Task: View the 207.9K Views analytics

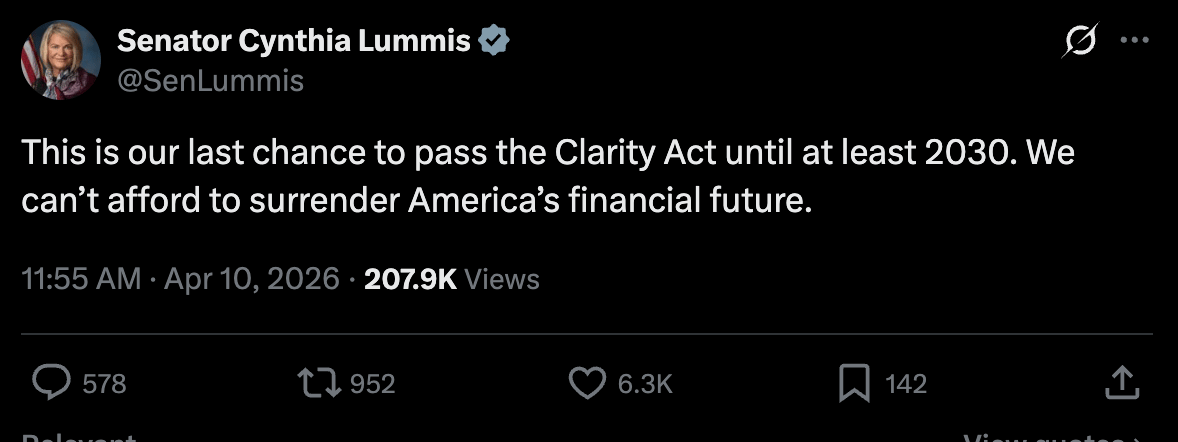Action: click(452, 279)
